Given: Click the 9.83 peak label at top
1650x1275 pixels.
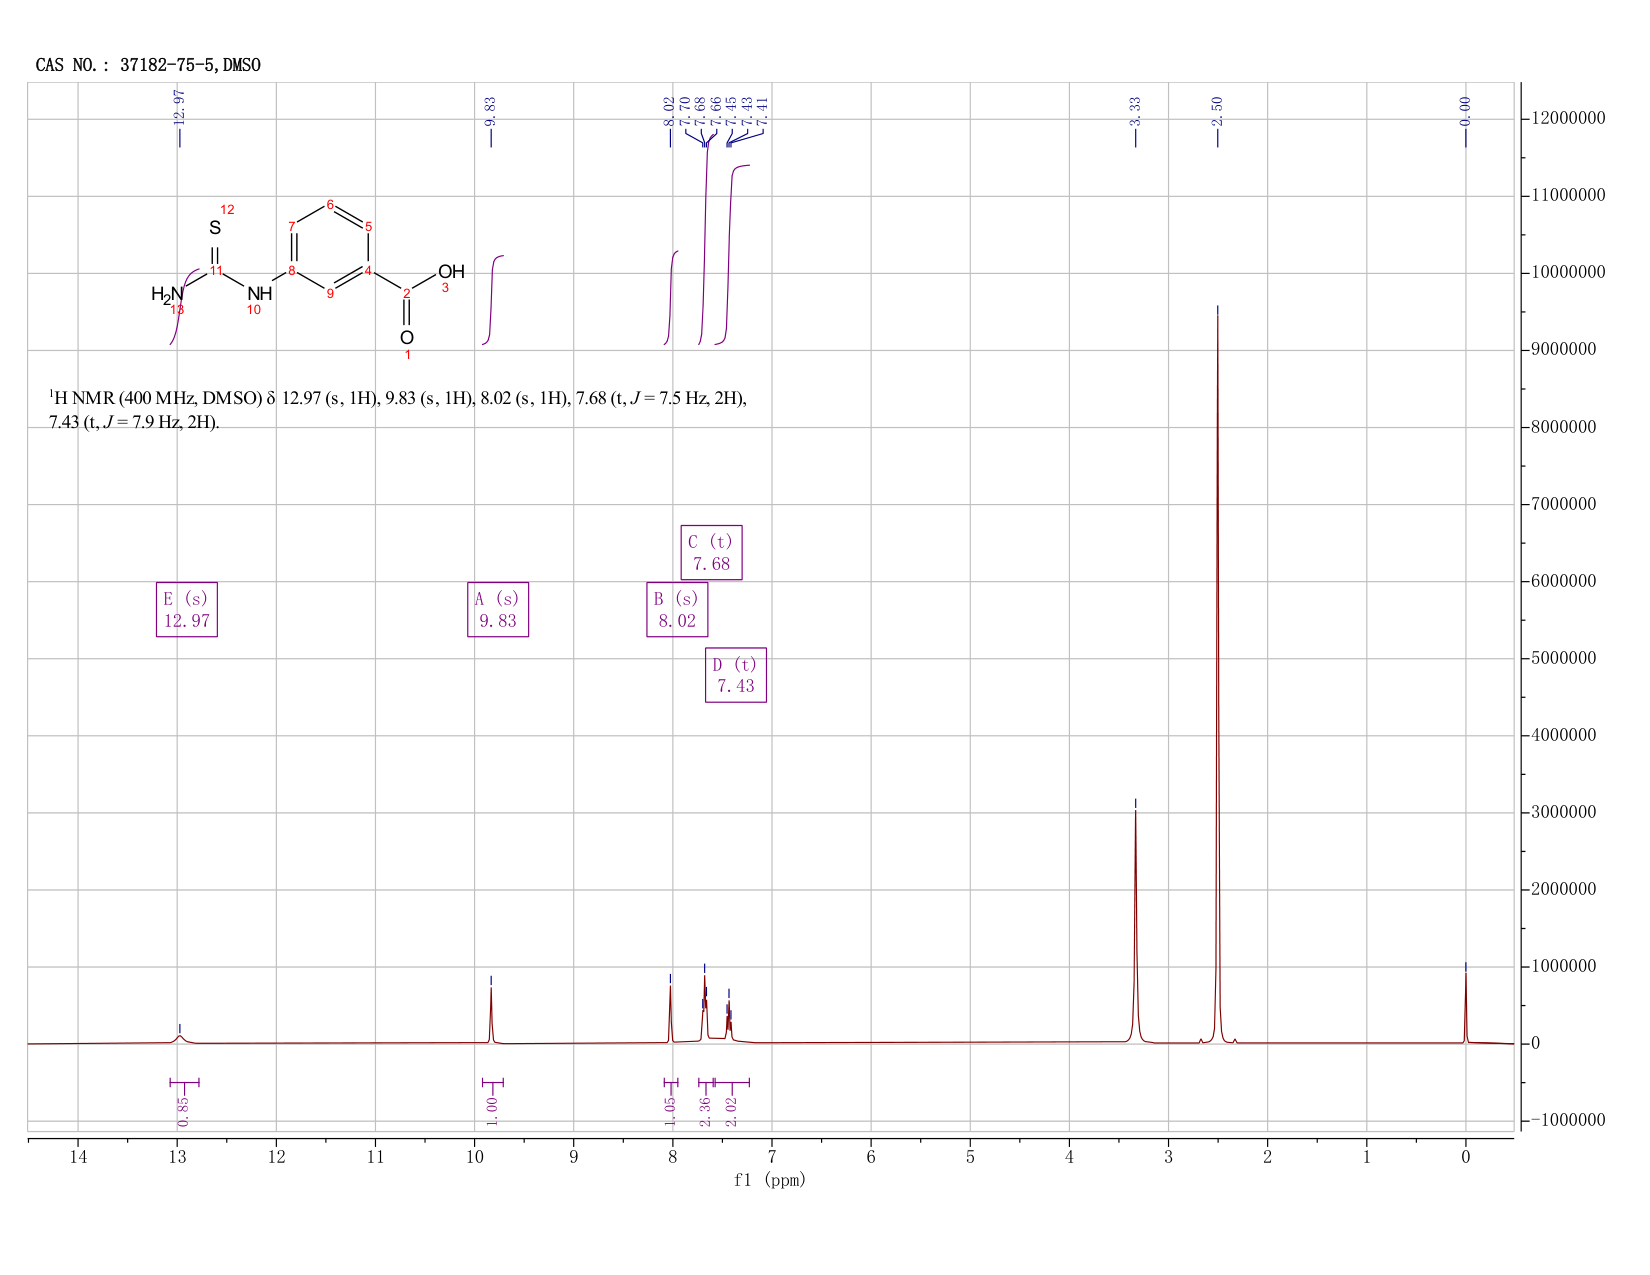Looking at the screenshot, I should (x=490, y=110).
